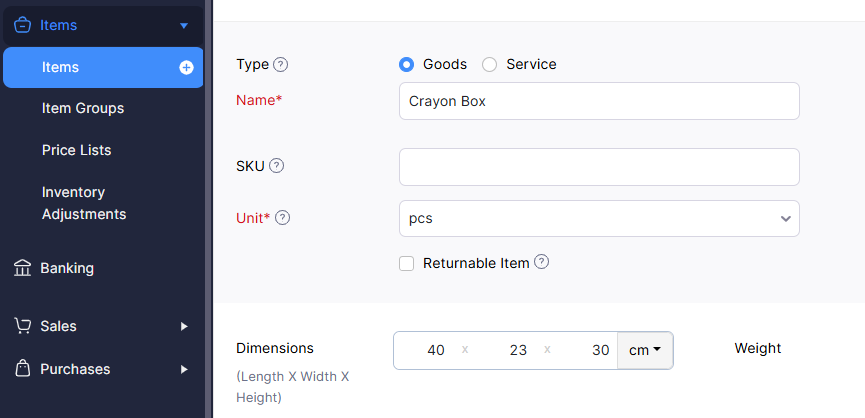Click the Items basket icon in sidebar
Viewport: 865px width, 418px height.
click(x=22, y=25)
